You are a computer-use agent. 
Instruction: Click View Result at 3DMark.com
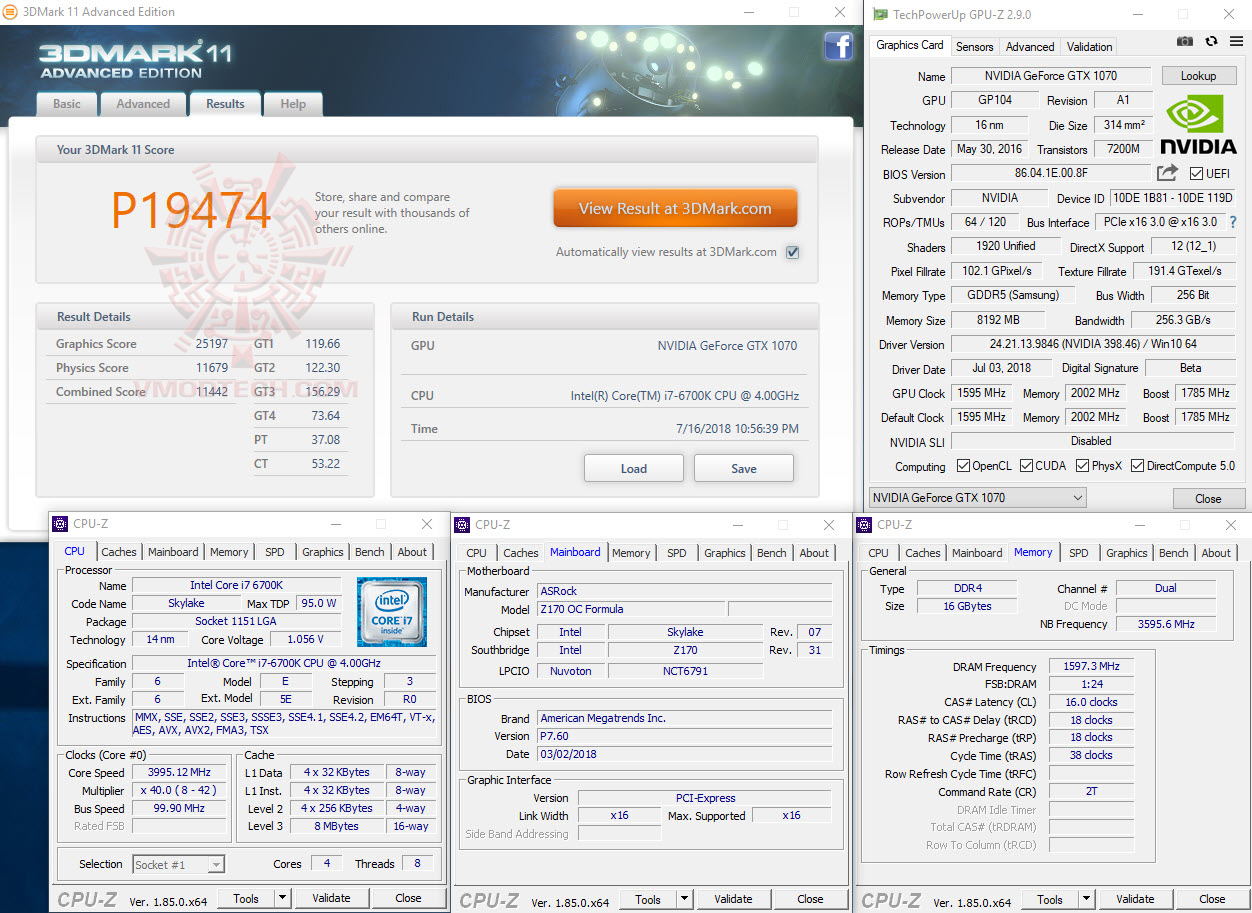point(675,209)
